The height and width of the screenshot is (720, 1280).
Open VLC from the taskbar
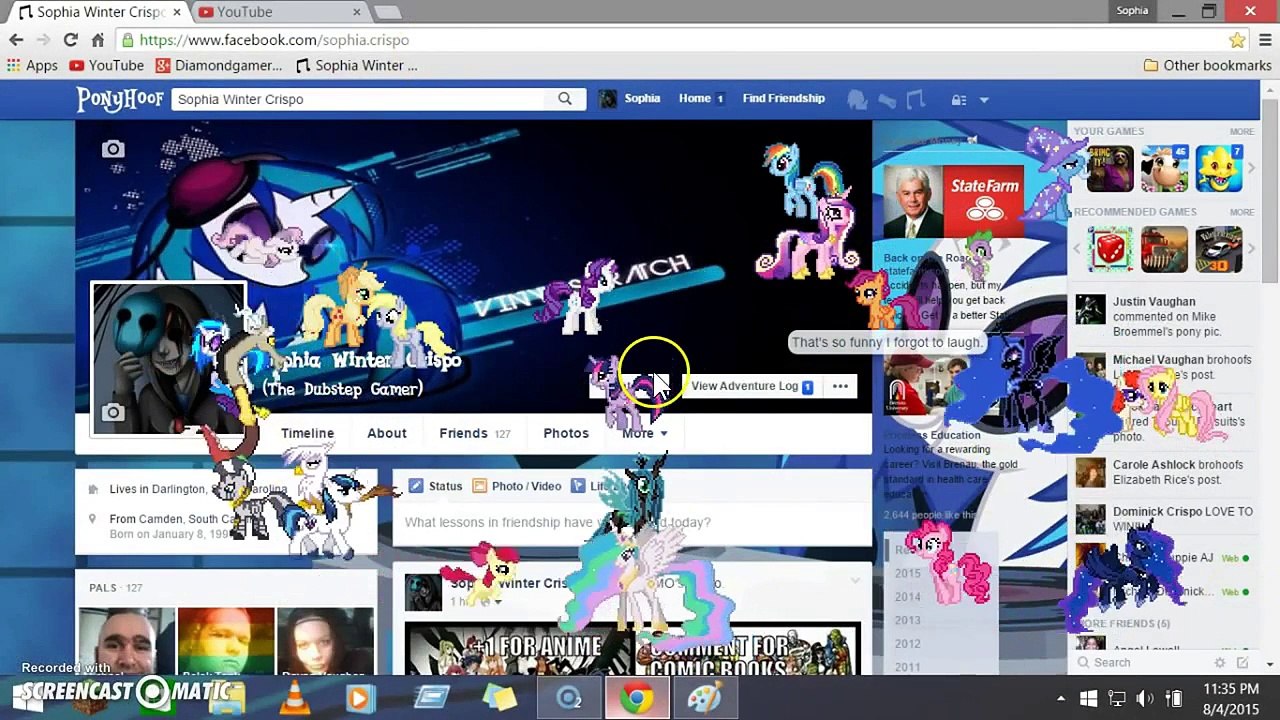point(294,696)
